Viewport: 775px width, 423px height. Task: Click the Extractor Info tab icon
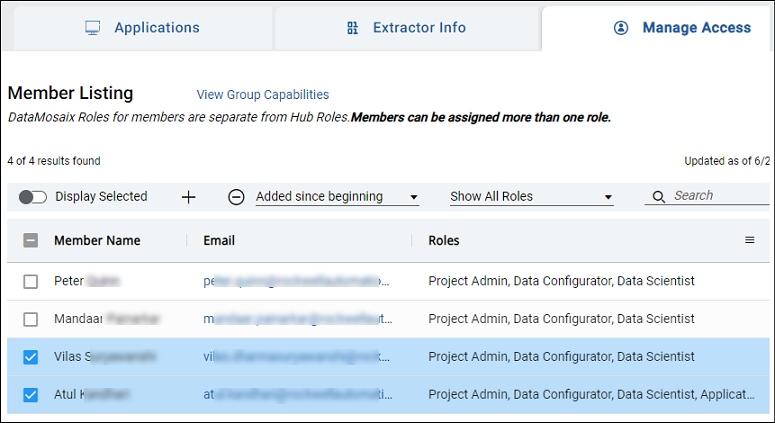pyautogui.click(x=352, y=28)
